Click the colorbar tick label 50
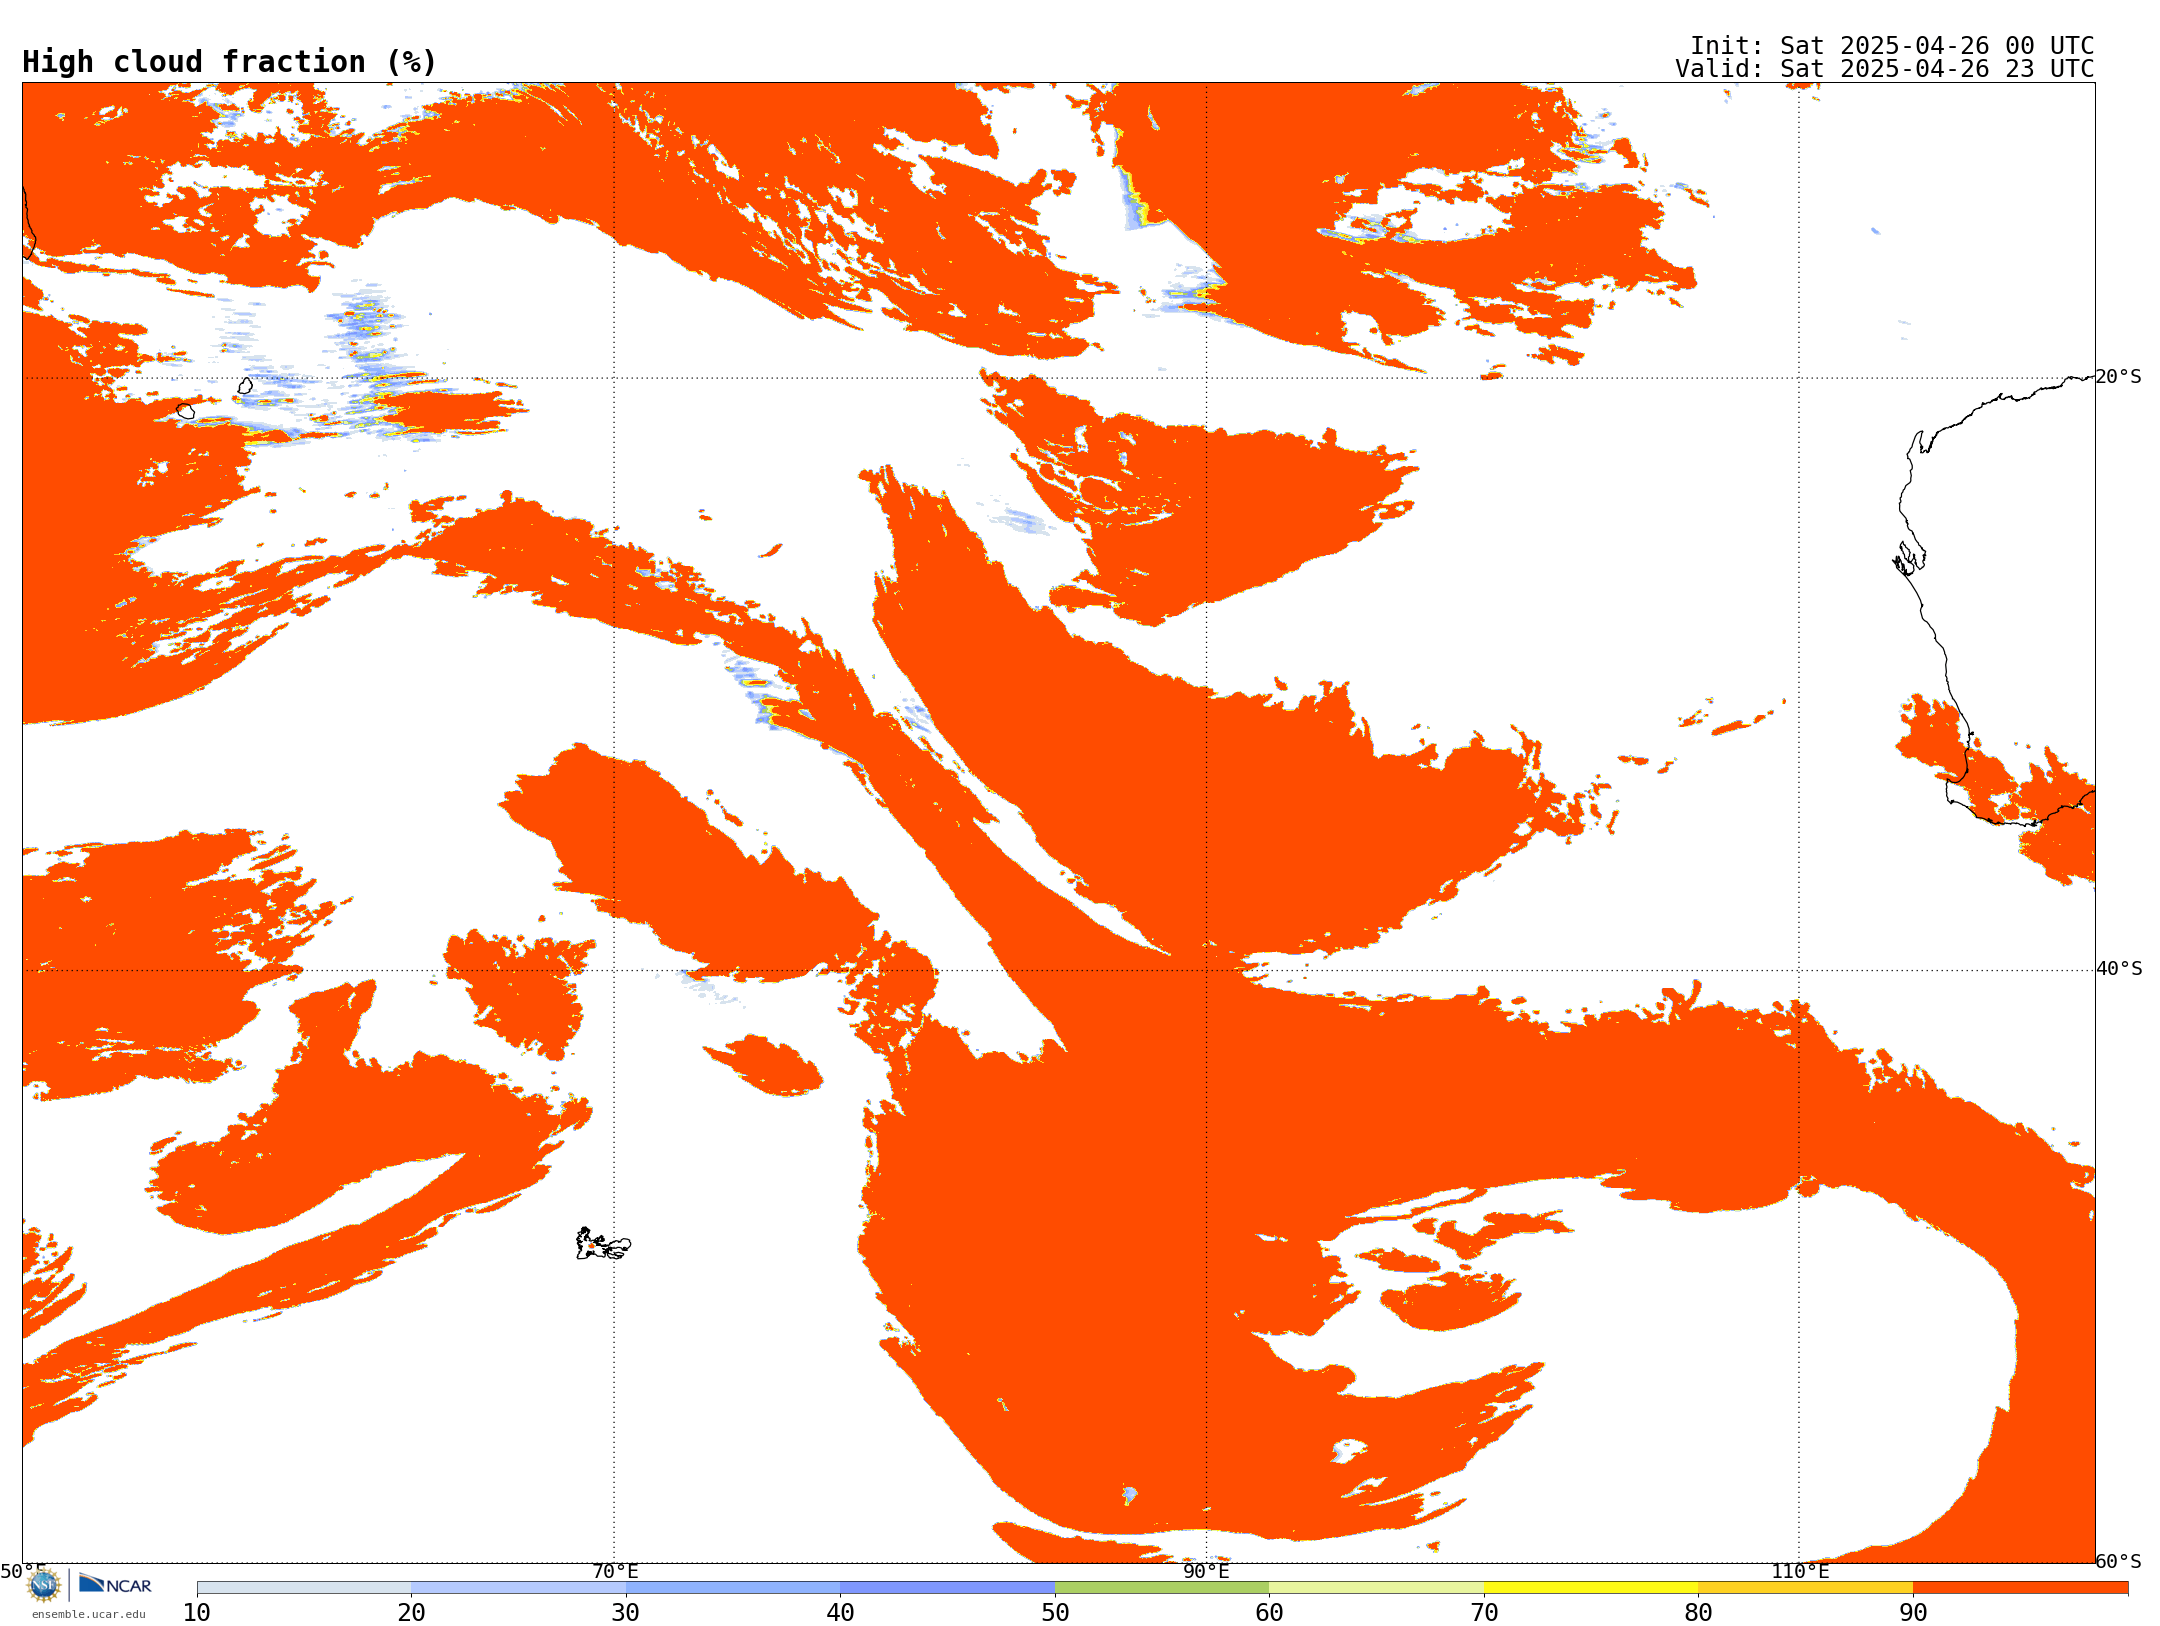 point(1055,1612)
